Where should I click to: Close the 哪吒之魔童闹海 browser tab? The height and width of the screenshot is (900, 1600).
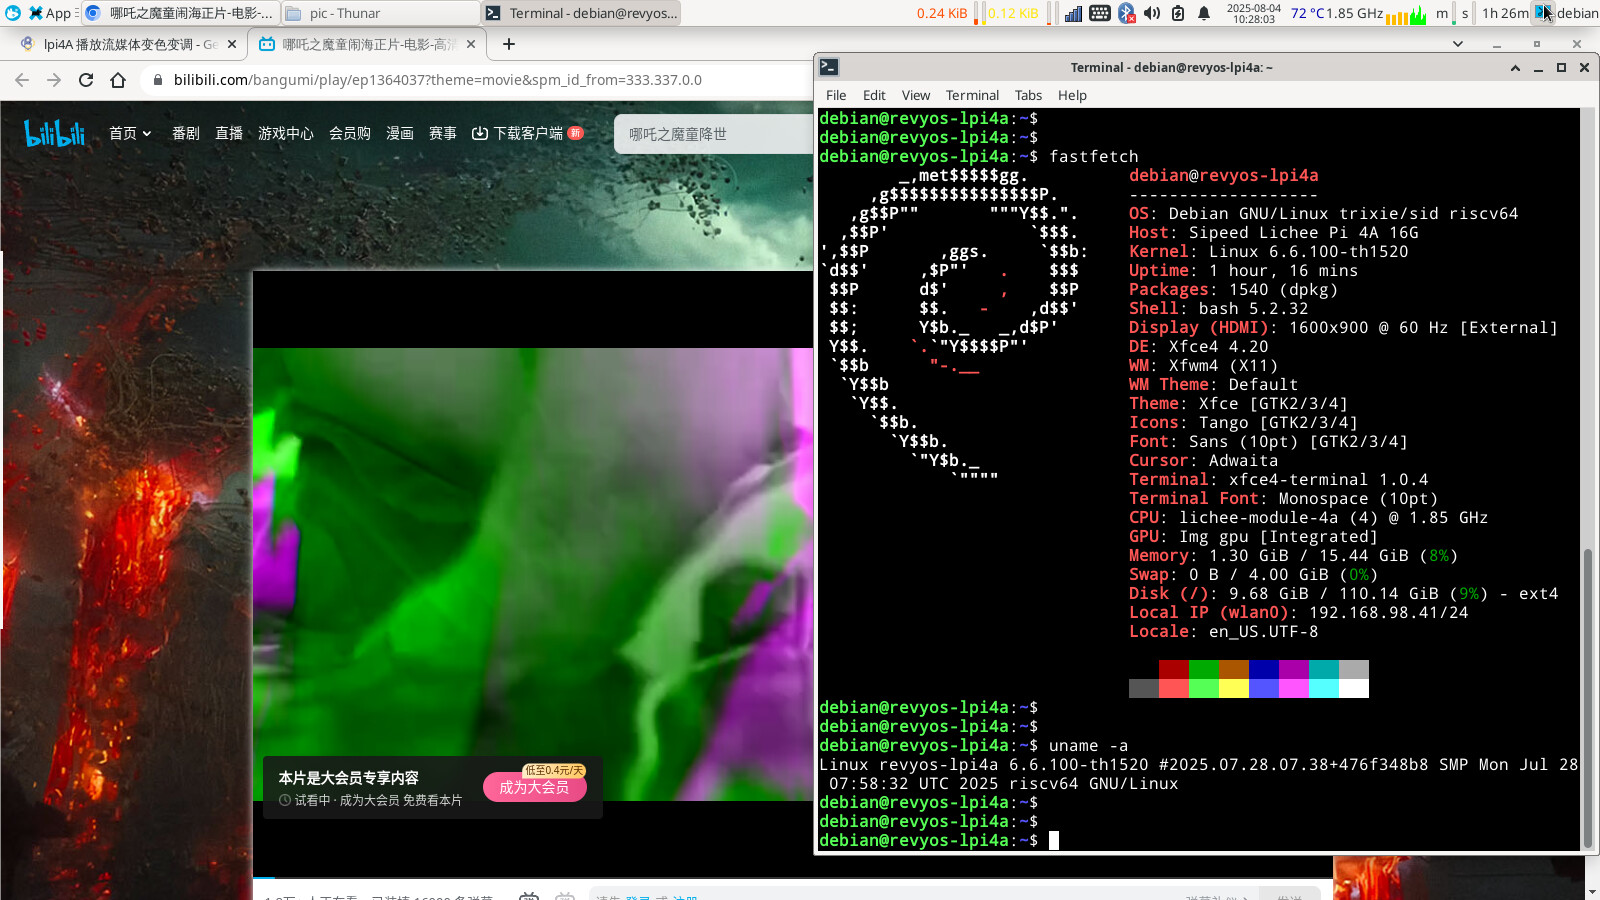[x=471, y=44]
